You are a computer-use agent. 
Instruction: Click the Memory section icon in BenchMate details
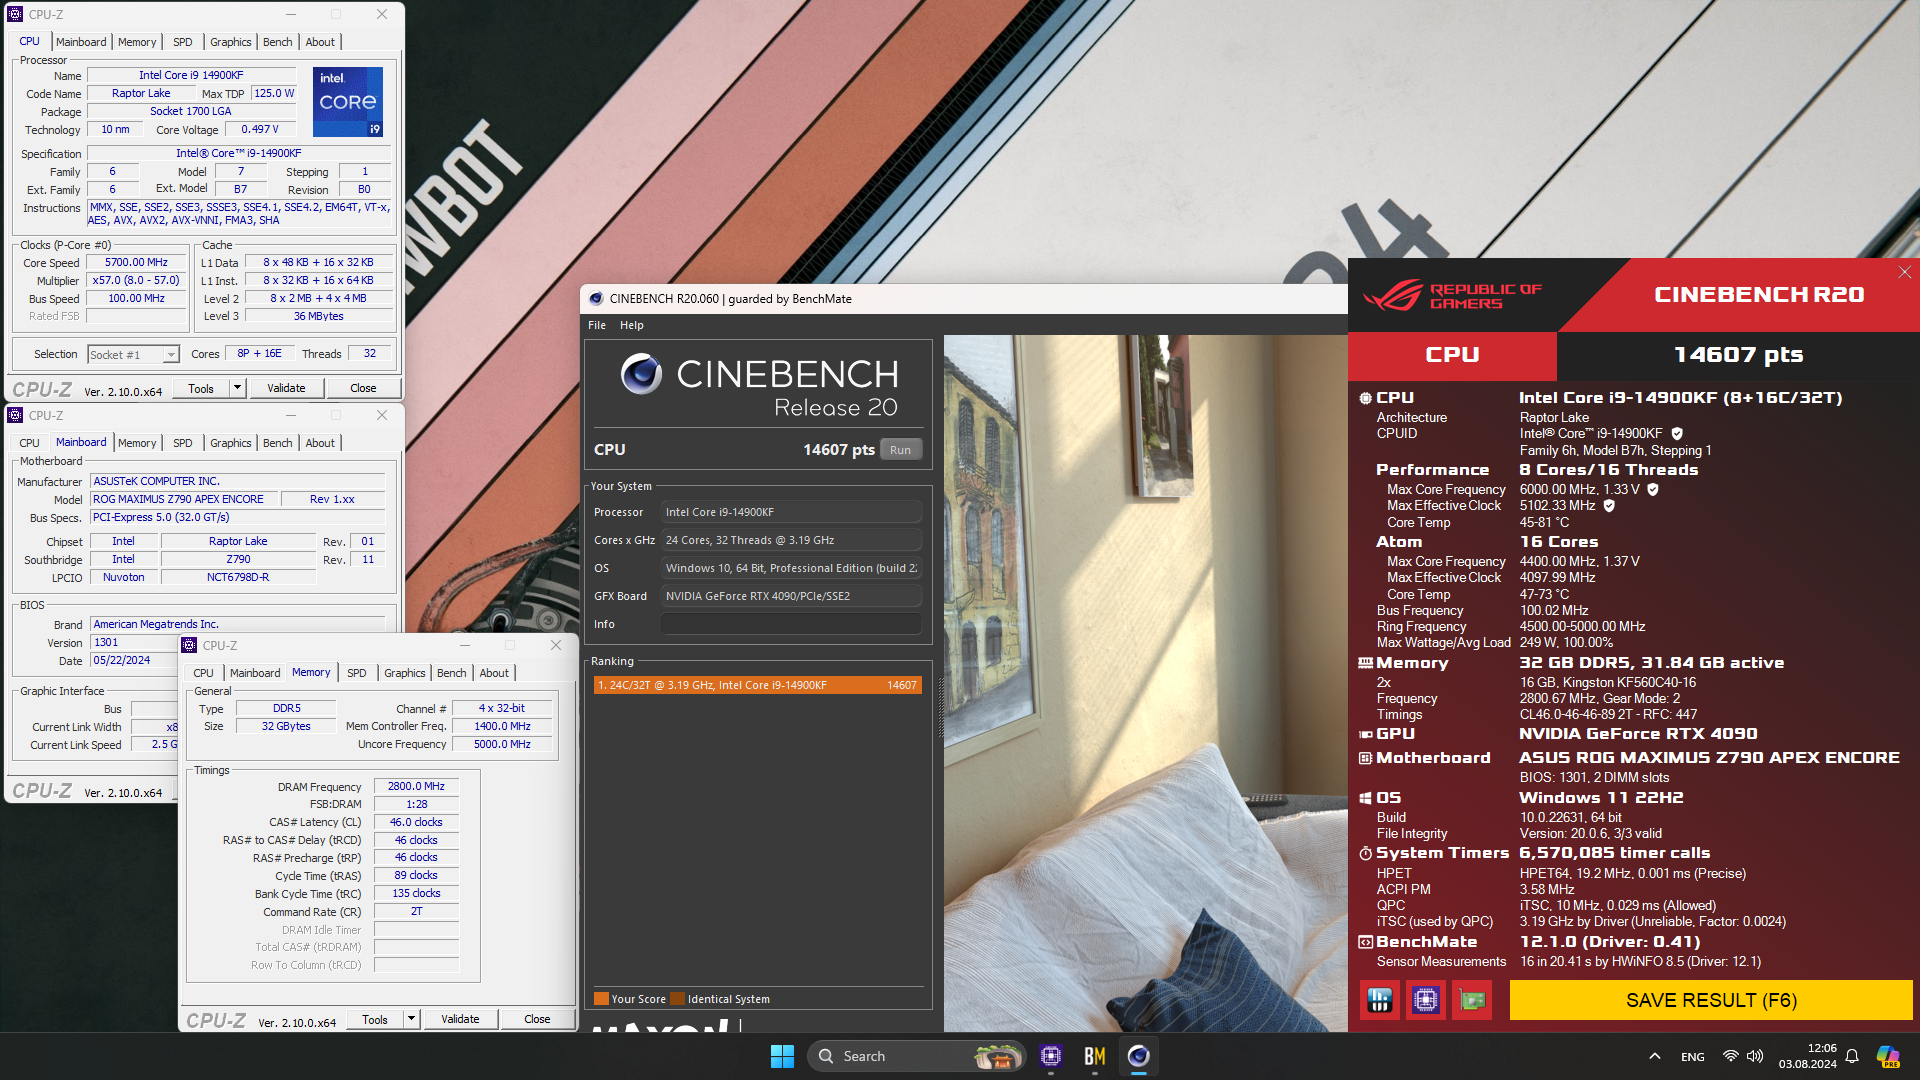pyautogui.click(x=1365, y=663)
